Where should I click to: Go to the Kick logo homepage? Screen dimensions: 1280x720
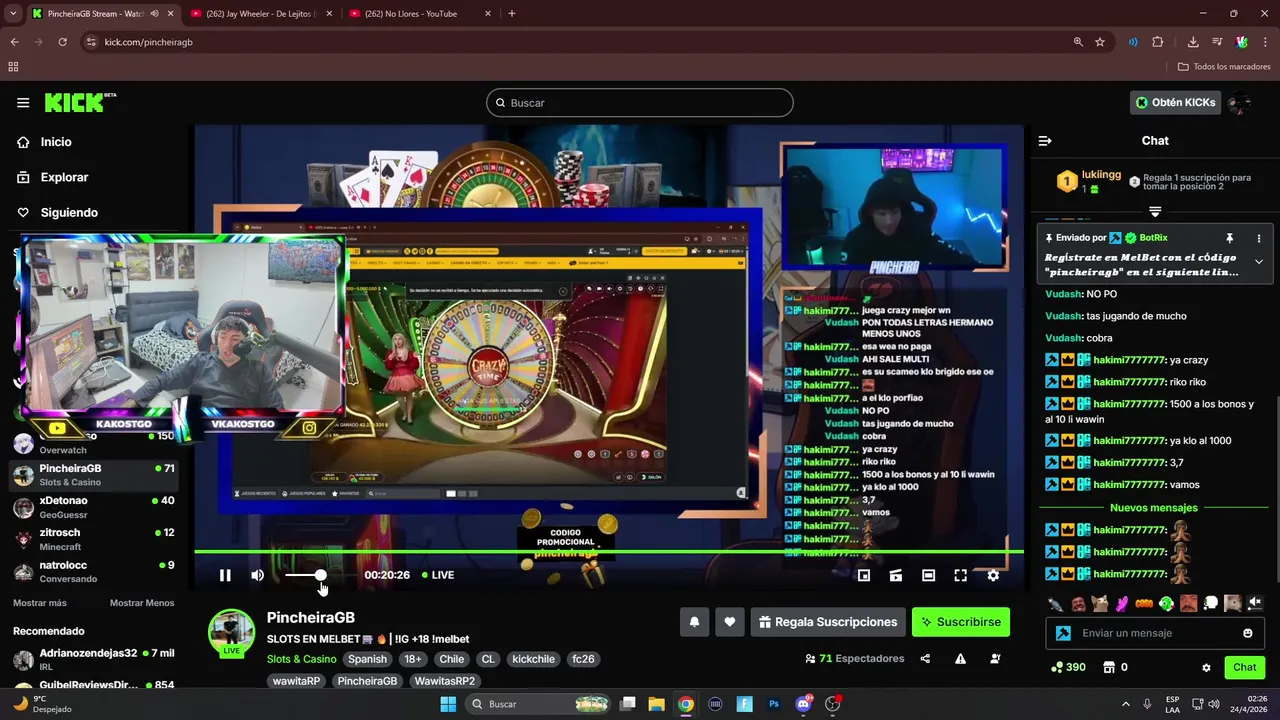[x=80, y=102]
